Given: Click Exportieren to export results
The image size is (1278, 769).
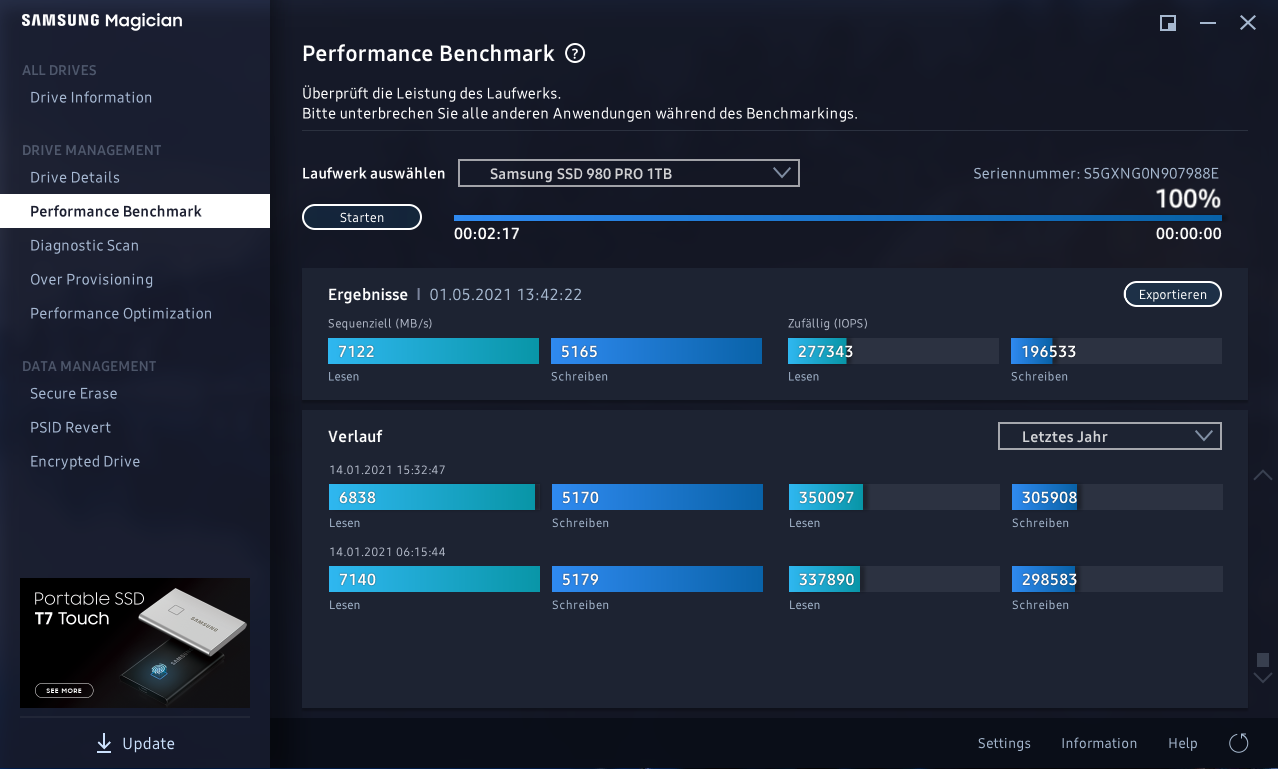Looking at the screenshot, I should pyautogui.click(x=1173, y=294).
